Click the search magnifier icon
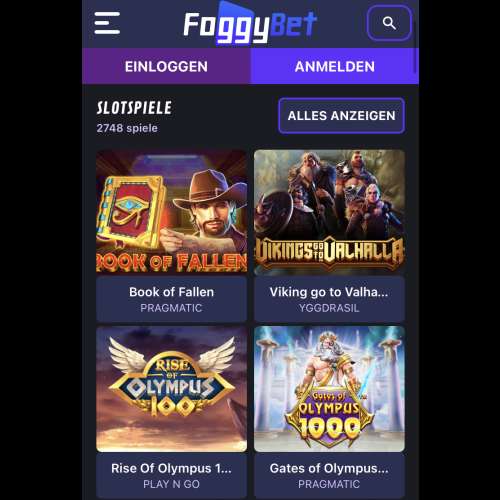This screenshot has width=500, height=500. [x=389, y=23]
